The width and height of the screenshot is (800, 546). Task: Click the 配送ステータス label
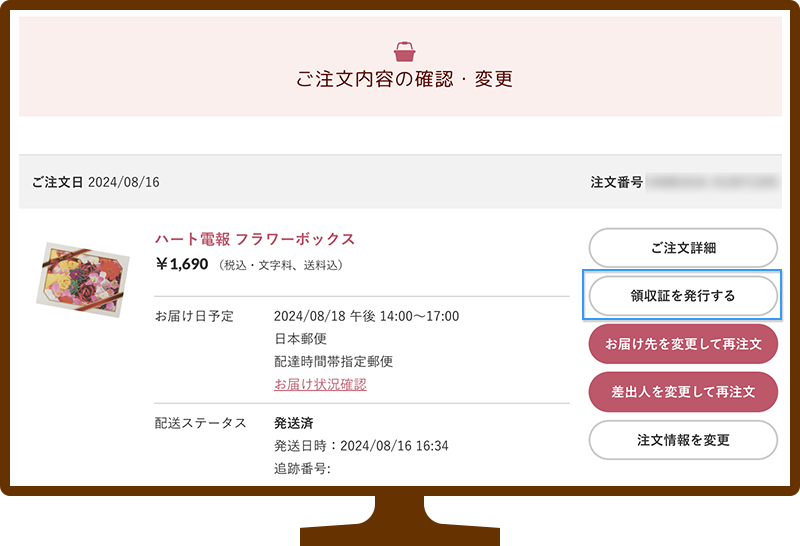tap(201, 423)
